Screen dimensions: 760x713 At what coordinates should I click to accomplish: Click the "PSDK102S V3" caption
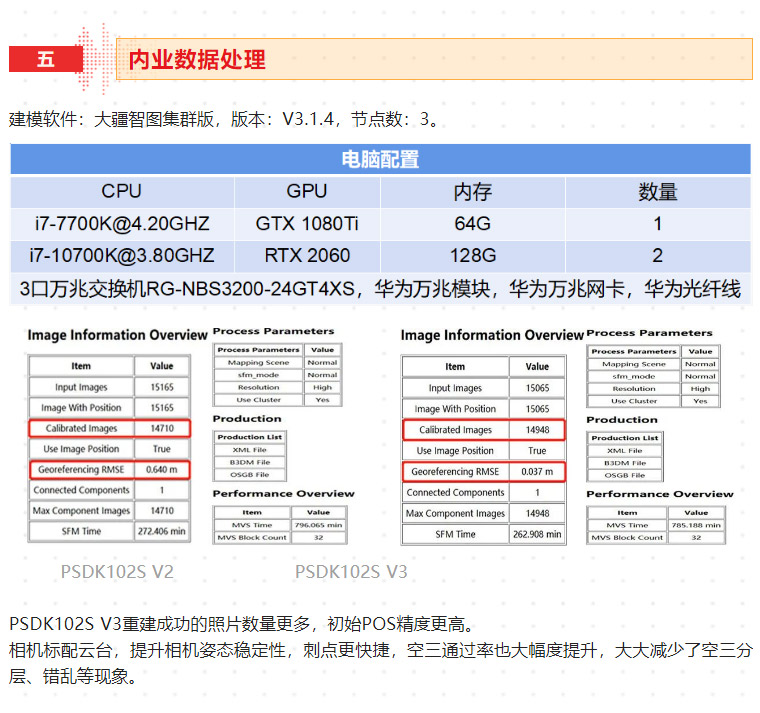point(351,572)
